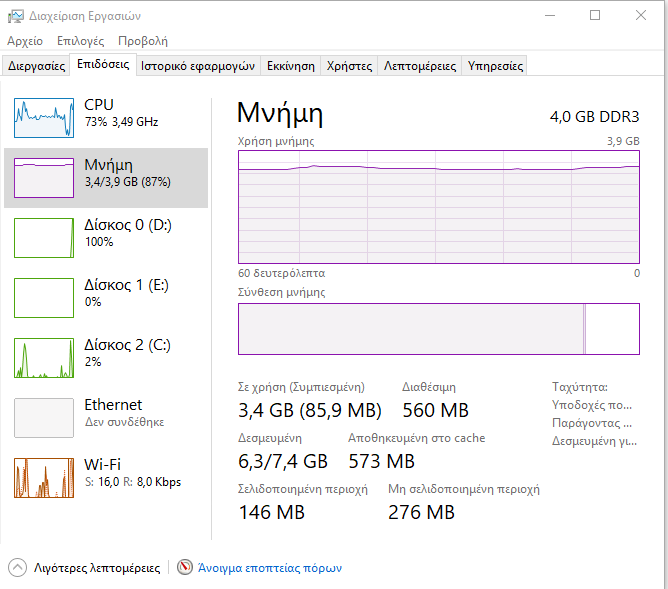This screenshot has width=668, height=589.
Task: Click the '6,3/7,4 GB' committed value
Action: [x=283, y=462]
